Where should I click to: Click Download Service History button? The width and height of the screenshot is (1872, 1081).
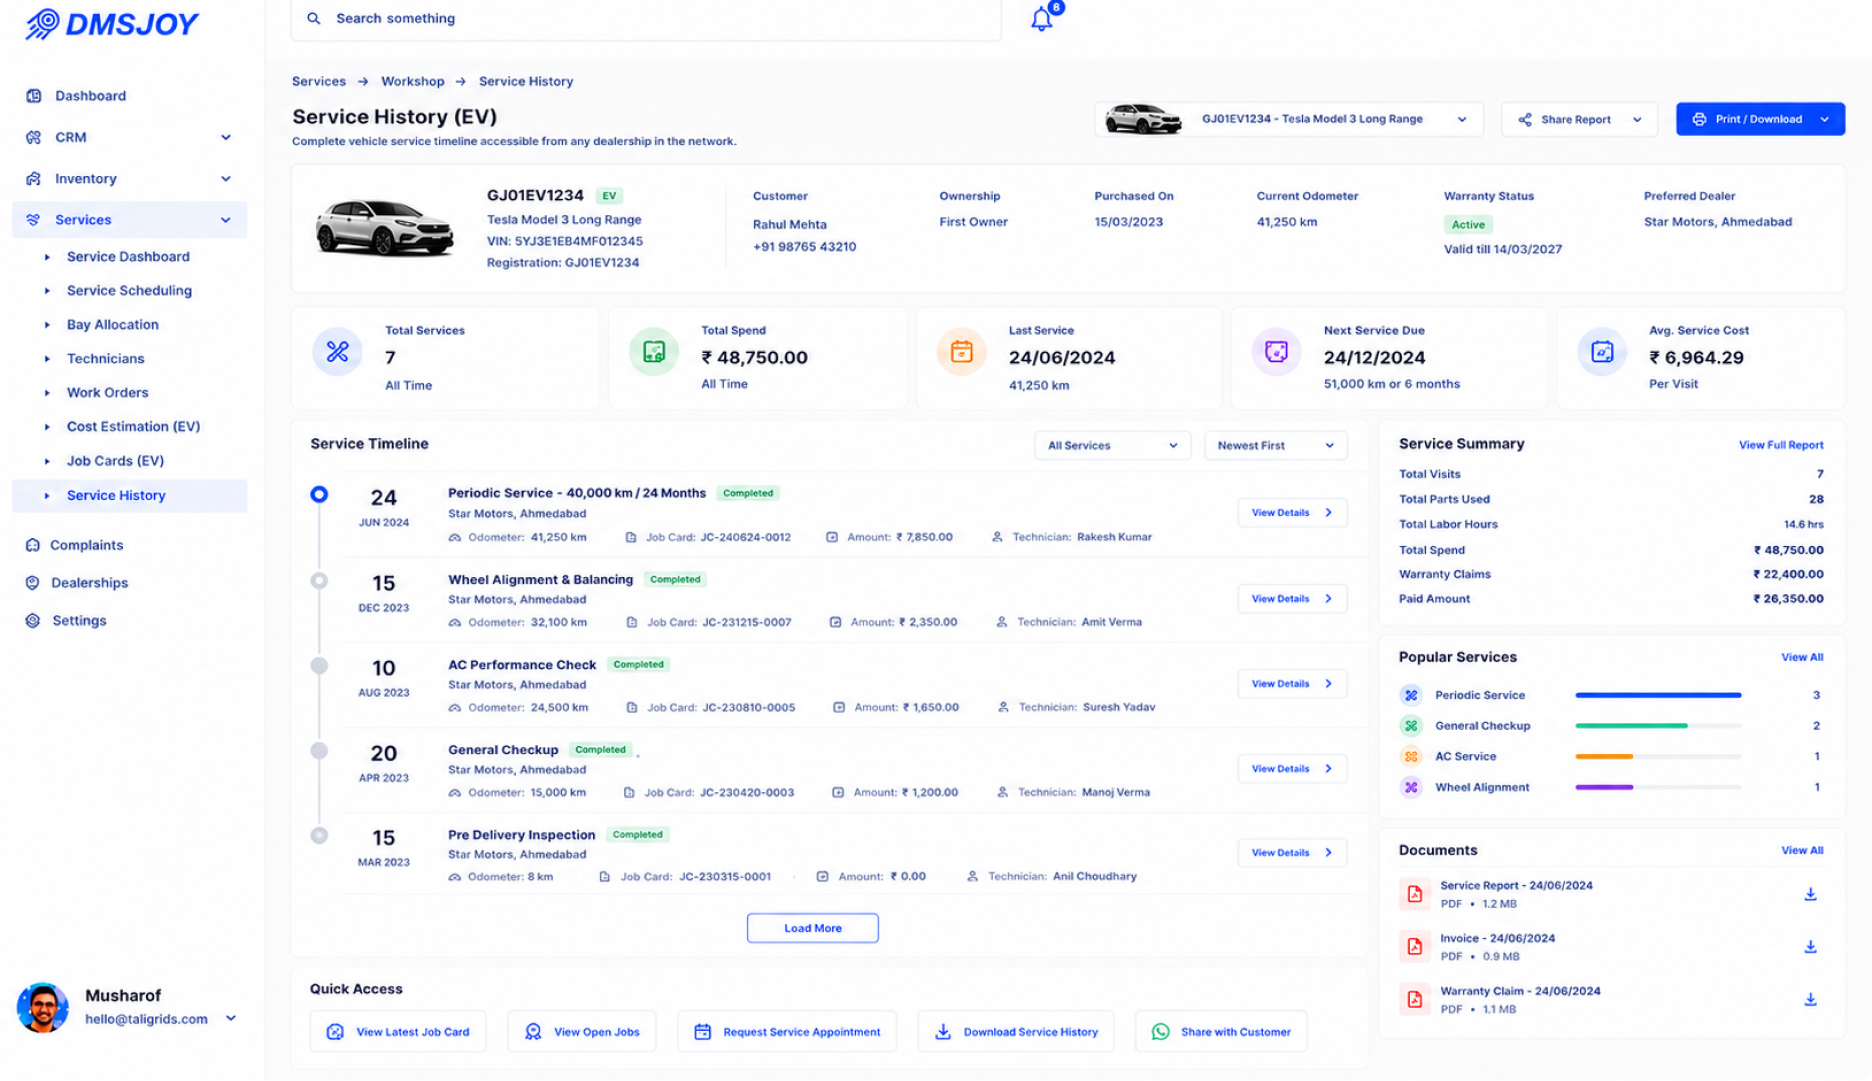pos(1016,1032)
